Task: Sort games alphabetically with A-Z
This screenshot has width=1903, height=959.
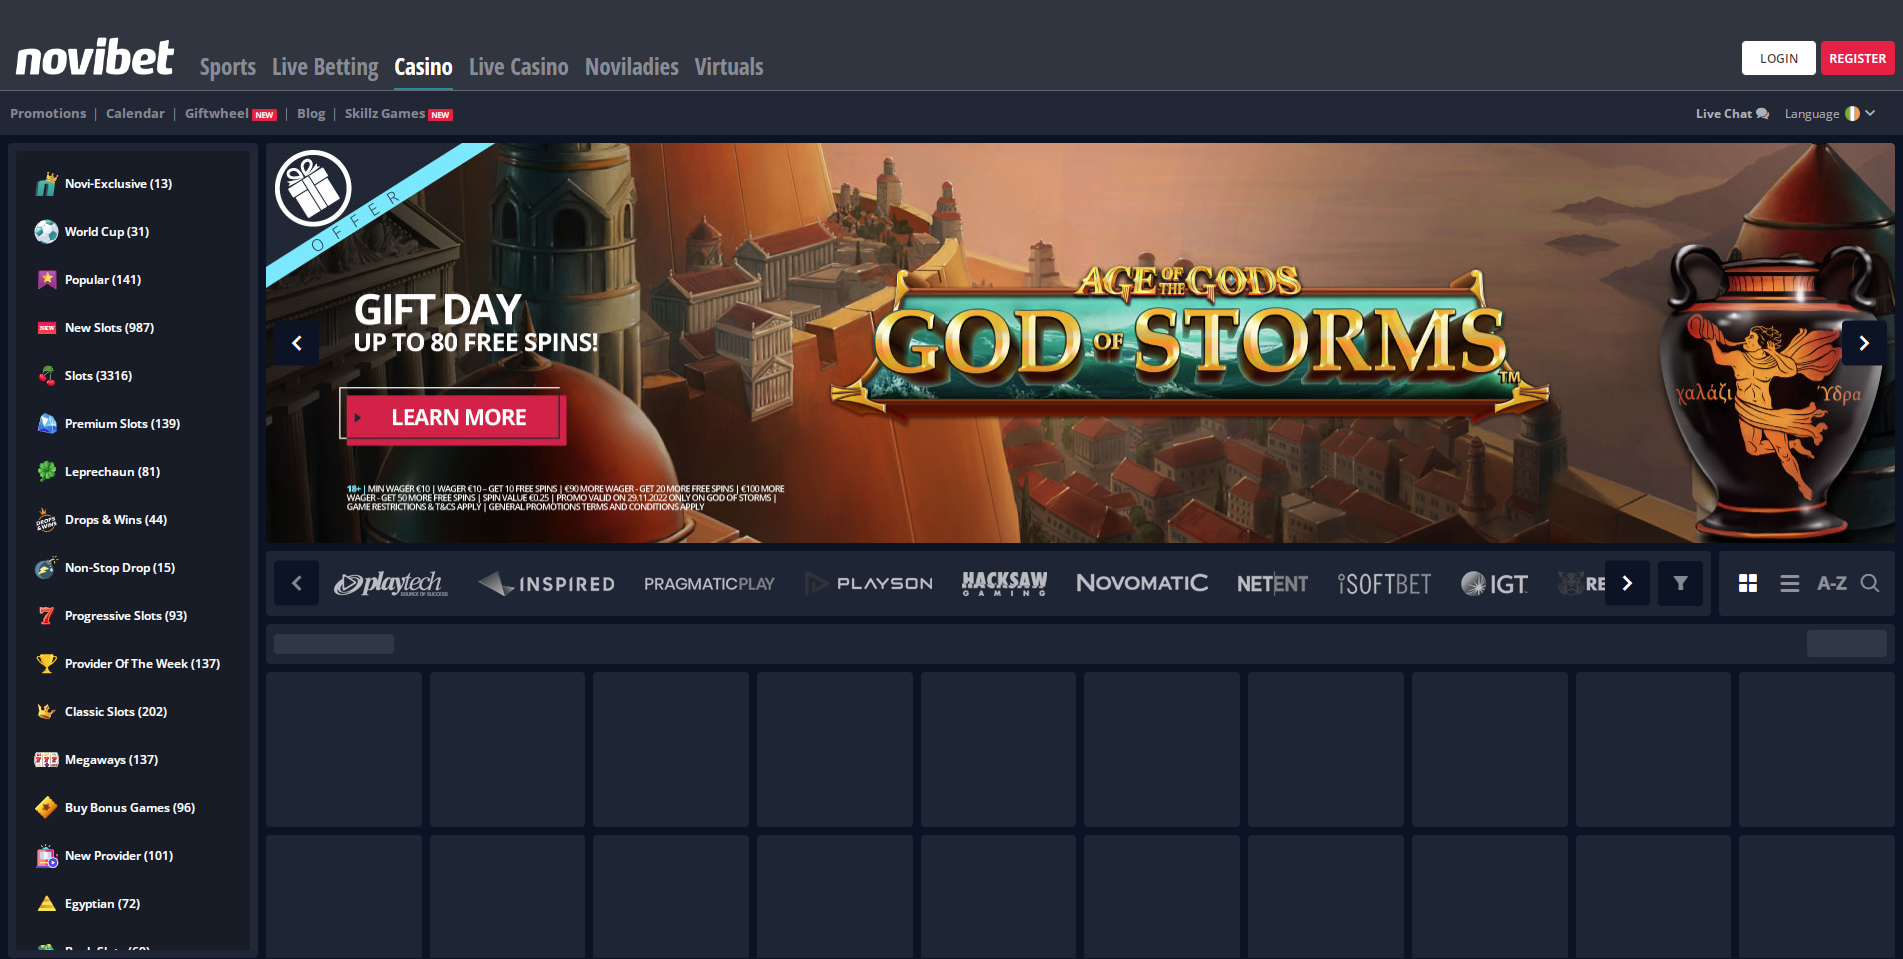Action: [1832, 583]
